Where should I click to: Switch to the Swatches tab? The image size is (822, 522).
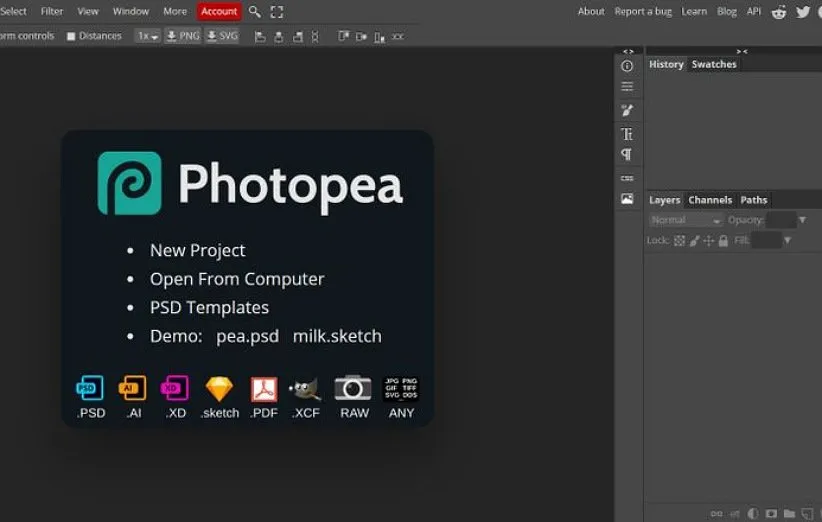[714, 64]
